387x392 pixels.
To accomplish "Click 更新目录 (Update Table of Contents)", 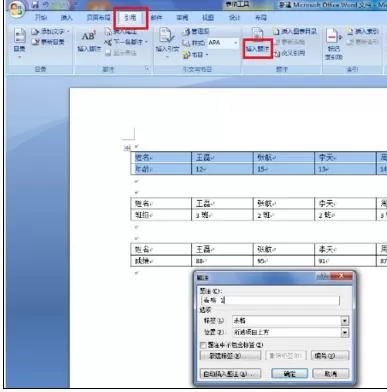I will pos(48,42).
